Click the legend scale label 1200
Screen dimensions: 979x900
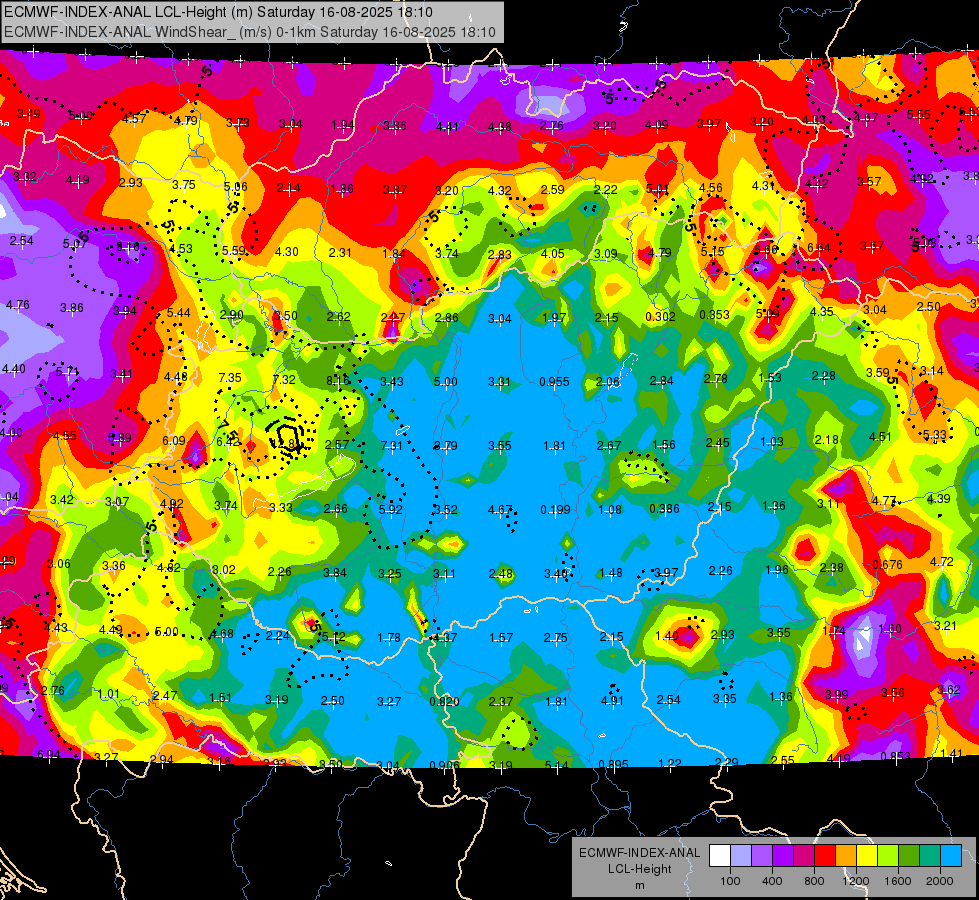pyautogui.click(x=856, y=881)
